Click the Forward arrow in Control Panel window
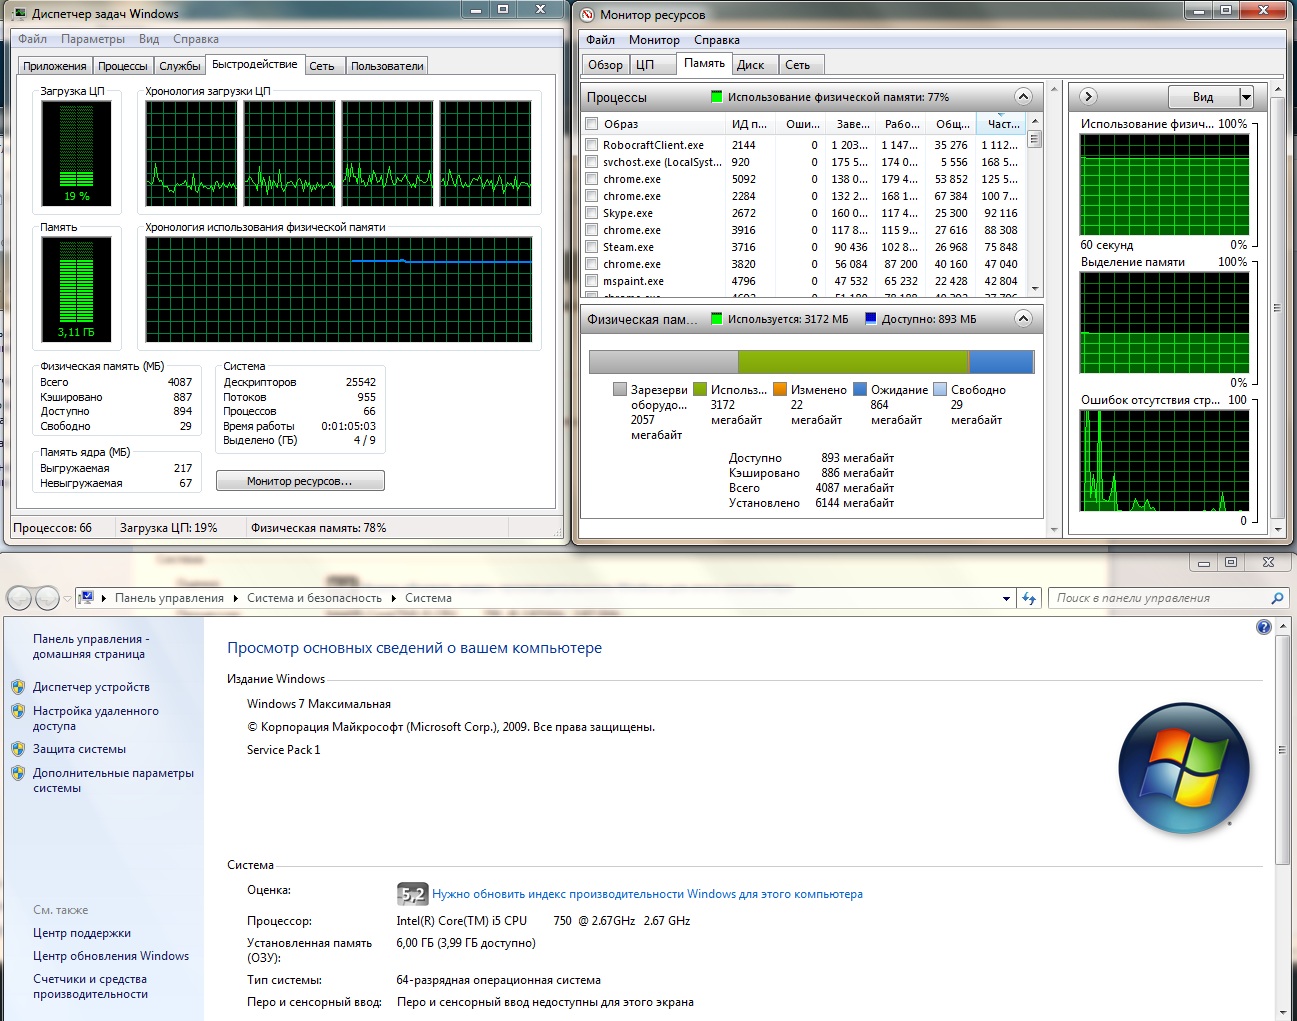Viewport: 1297px width, 1021px height. point(47,598)
